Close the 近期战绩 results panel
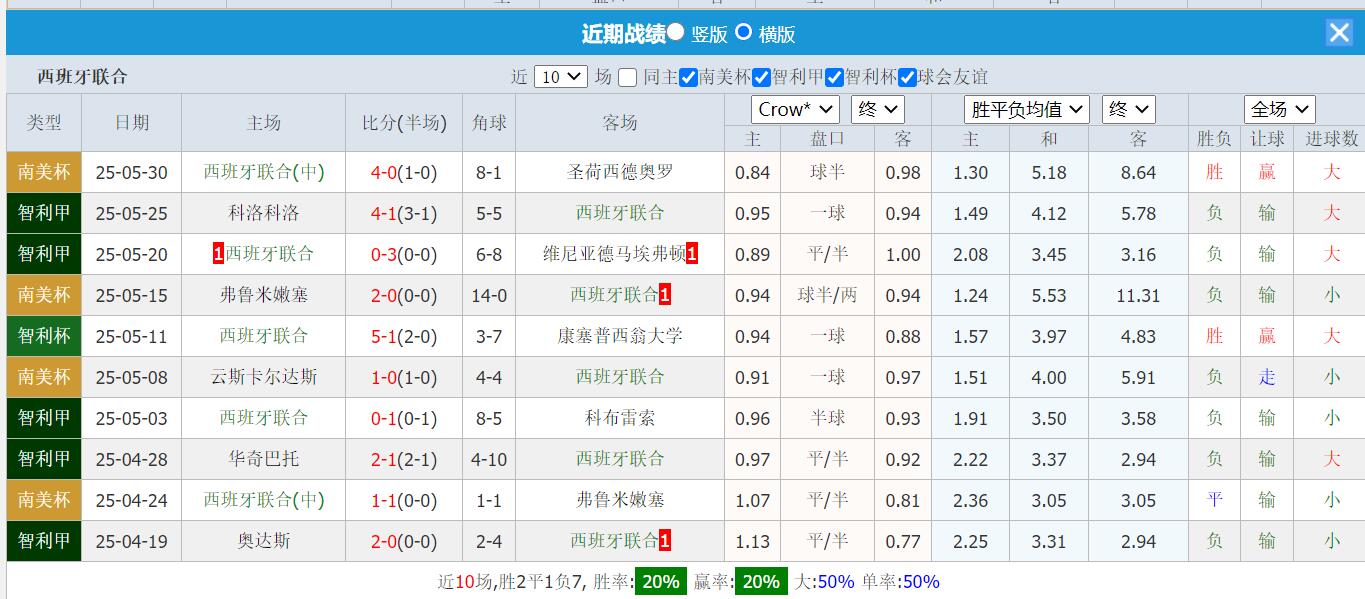Image resolution: width=1365 pixels, height=599 pixels. click(x=1339, y=32)
